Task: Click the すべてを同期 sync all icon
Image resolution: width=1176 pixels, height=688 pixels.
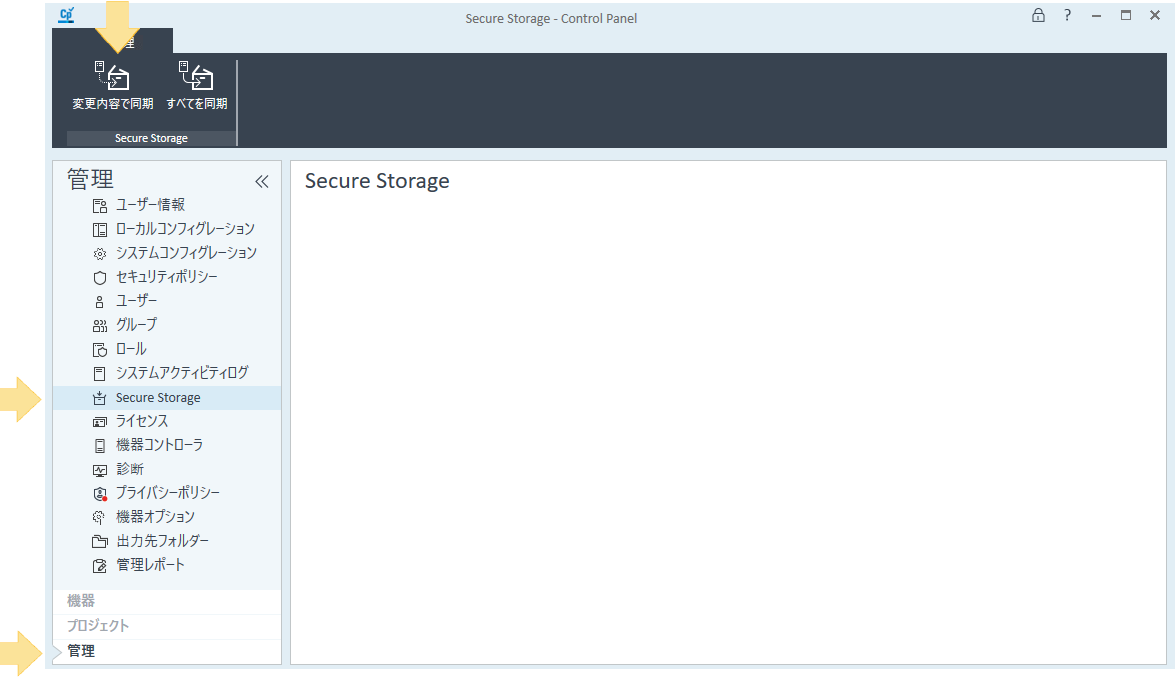Action: coord(196,76)
